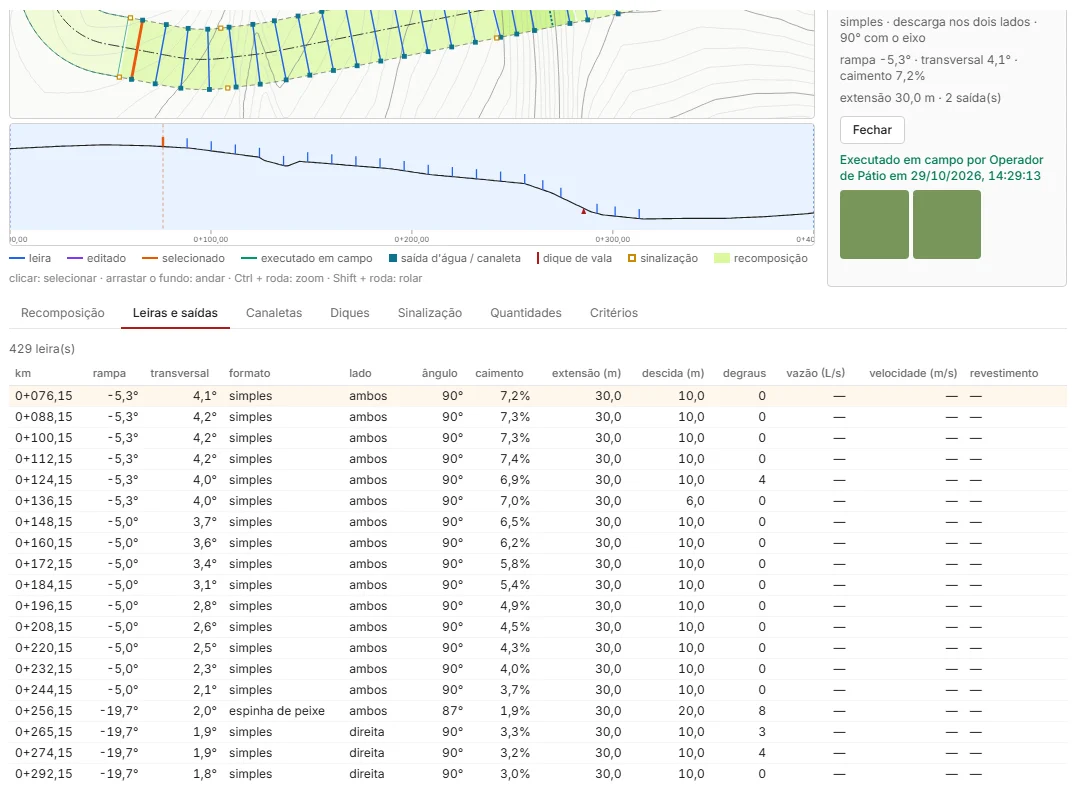Click the formato column header
This screenshot has height=790, width=1073.
point(249,373)
